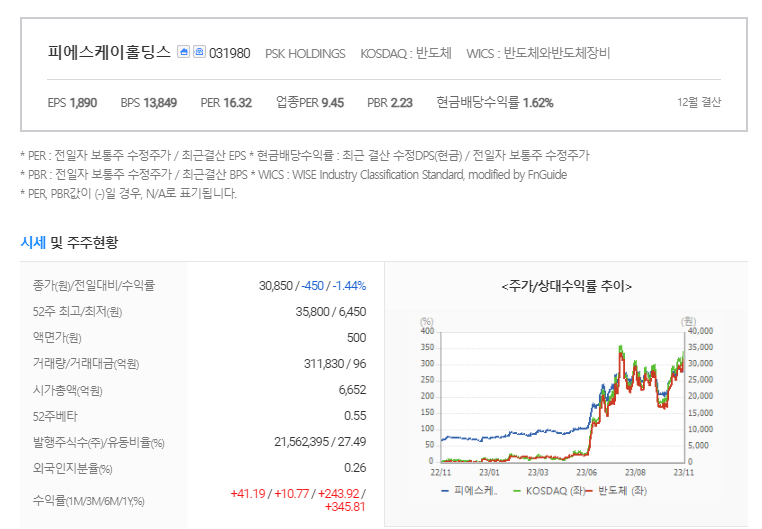Select the 액면가 value 500
The height and width of the screenshot is (529, 762).
click(x=356, y=338)
